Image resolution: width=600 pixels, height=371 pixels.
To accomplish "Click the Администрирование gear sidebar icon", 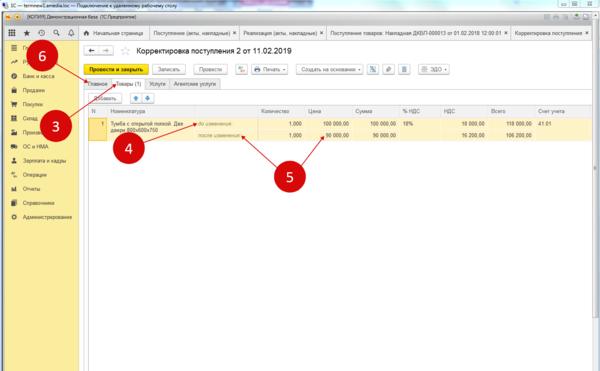I will [14, 217].
